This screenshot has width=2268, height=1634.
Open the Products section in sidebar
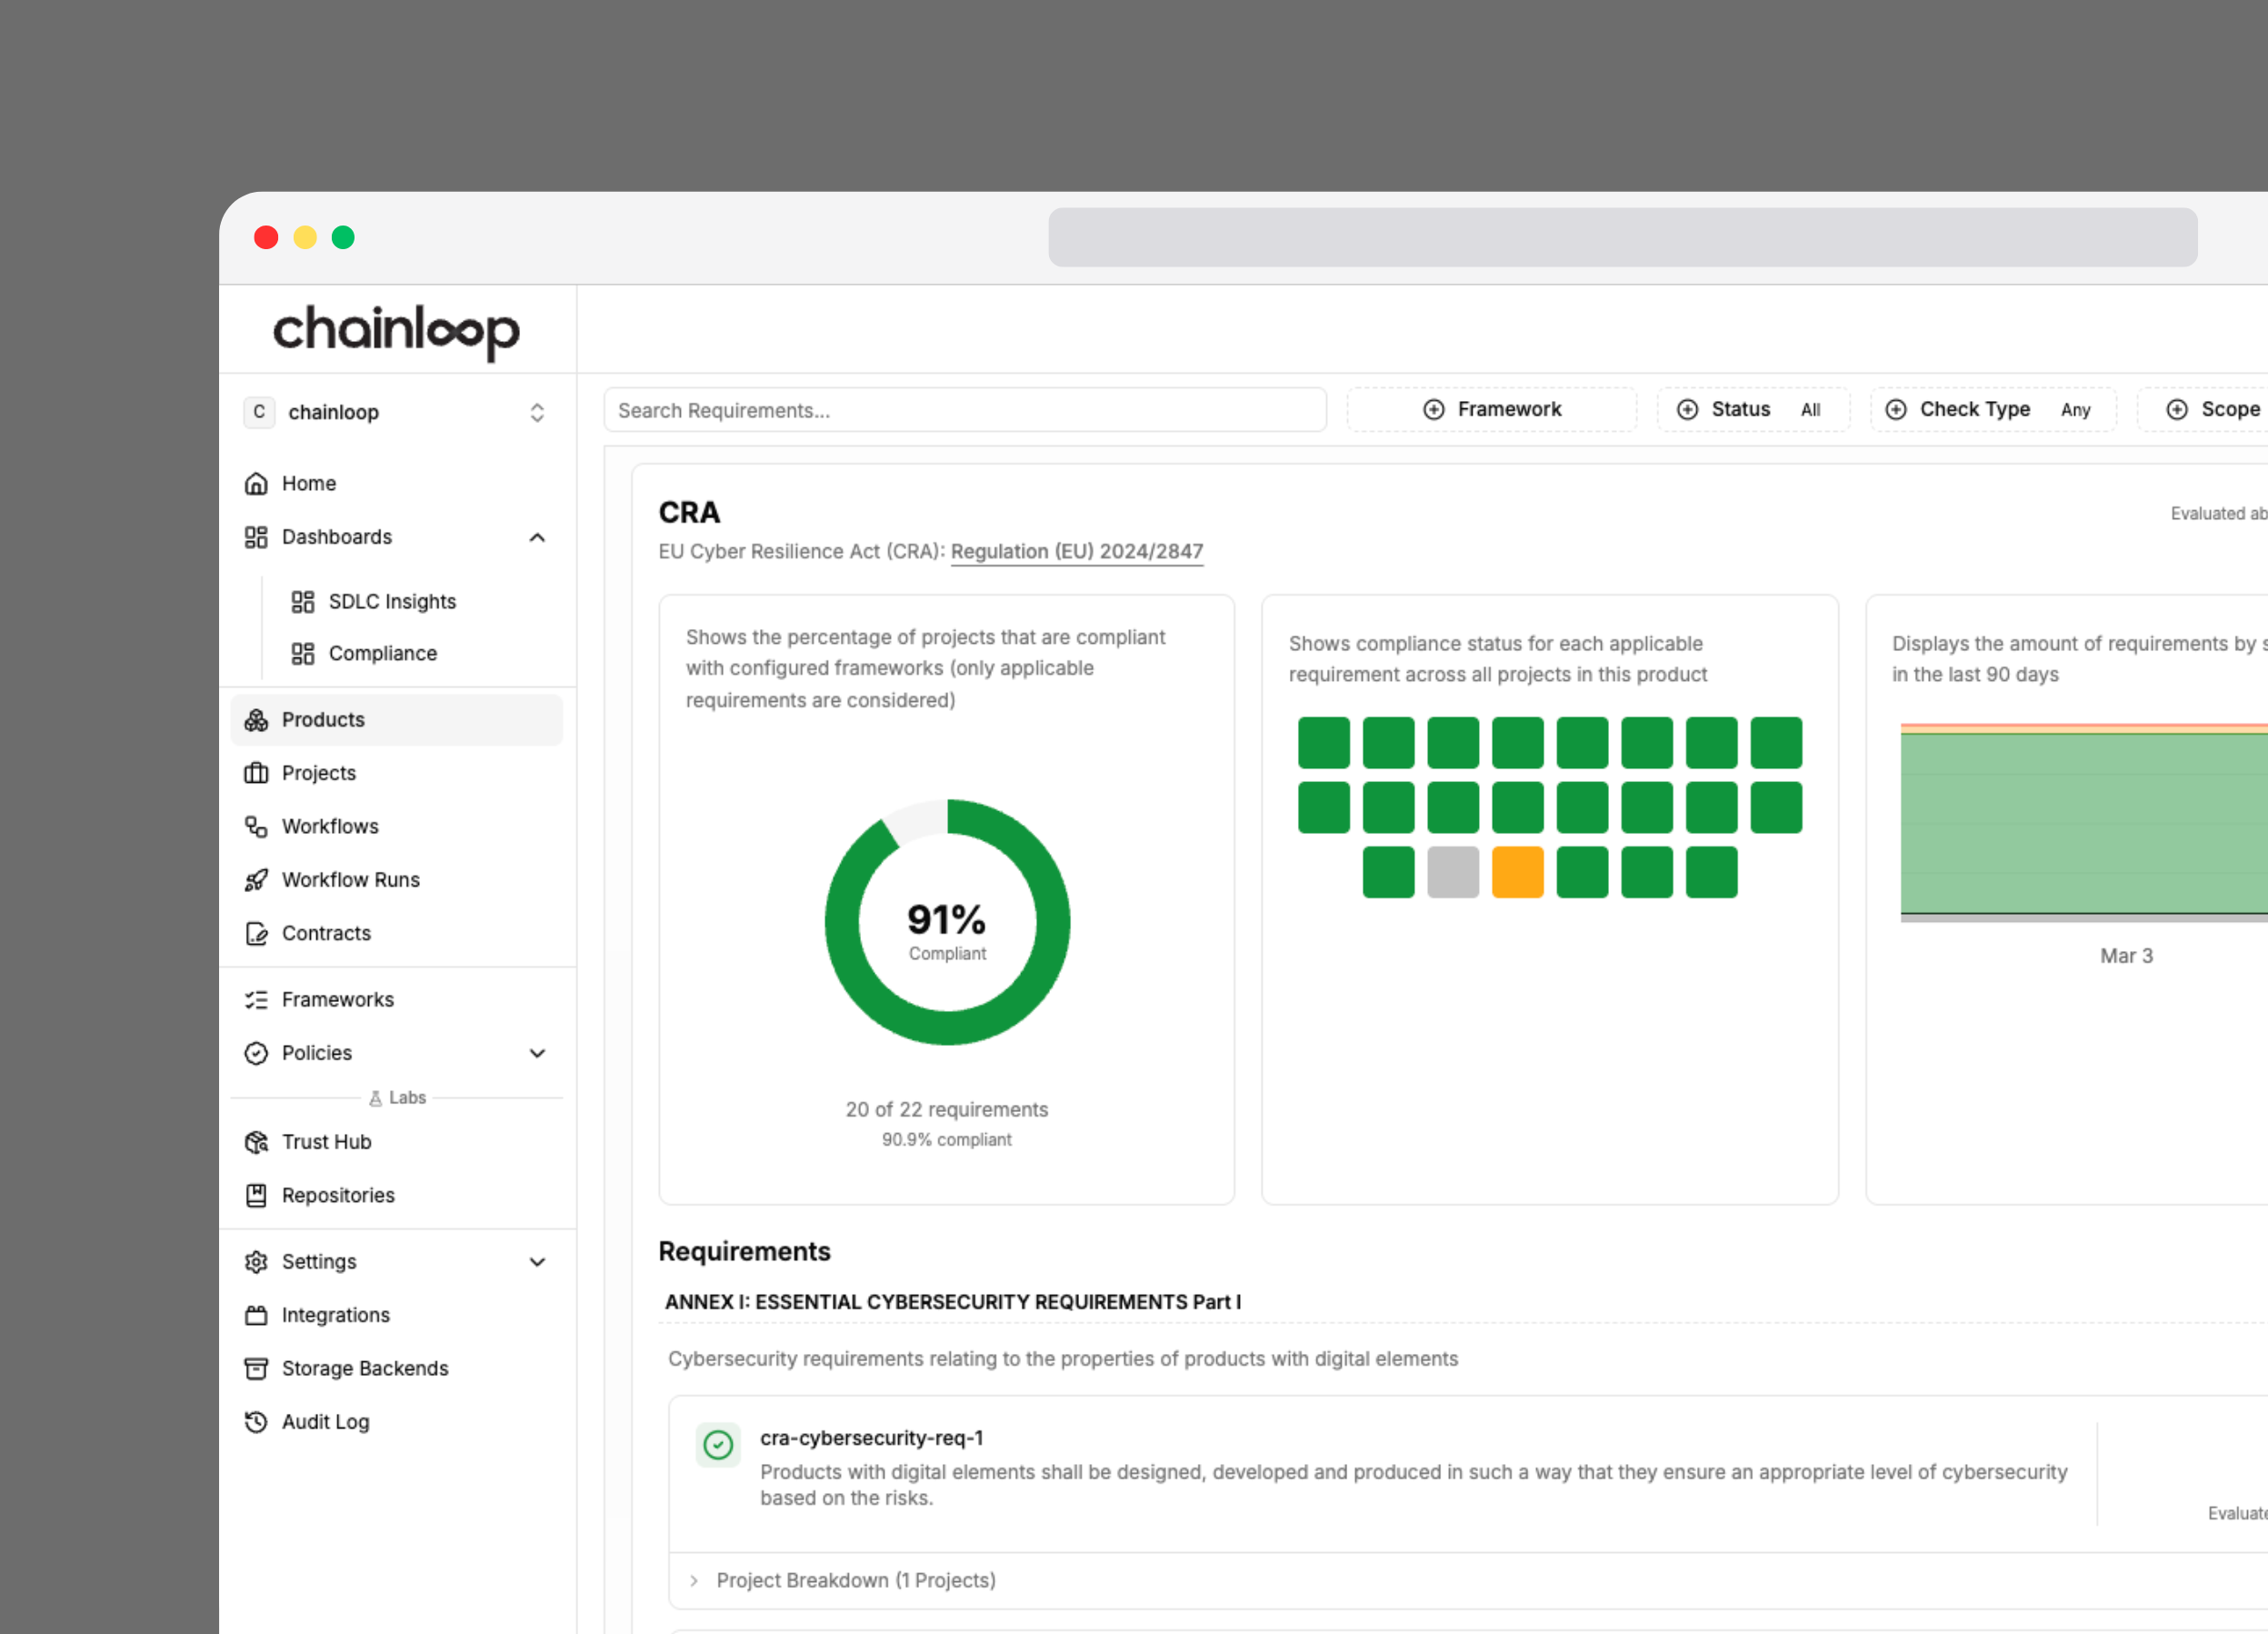click(322, 719)
